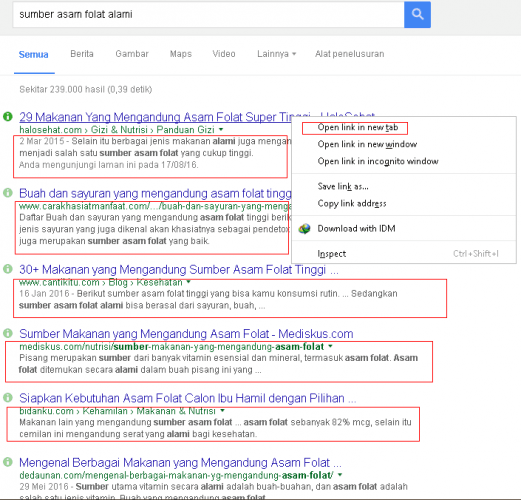Click the search field containing sumber asam folat alami
This screenshot has height=500, width=521.
click(x=208, y=15)
